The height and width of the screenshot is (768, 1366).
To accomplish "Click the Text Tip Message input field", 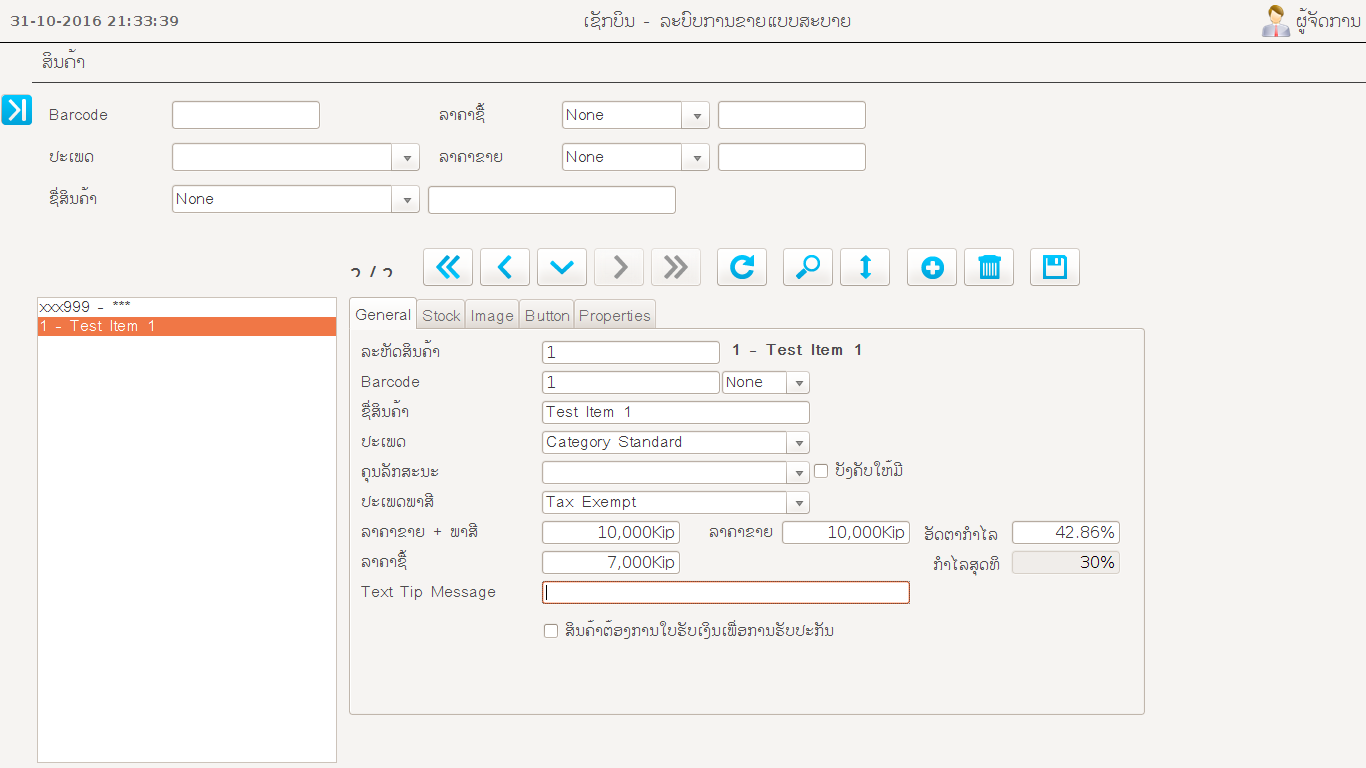I will [726, 593].
